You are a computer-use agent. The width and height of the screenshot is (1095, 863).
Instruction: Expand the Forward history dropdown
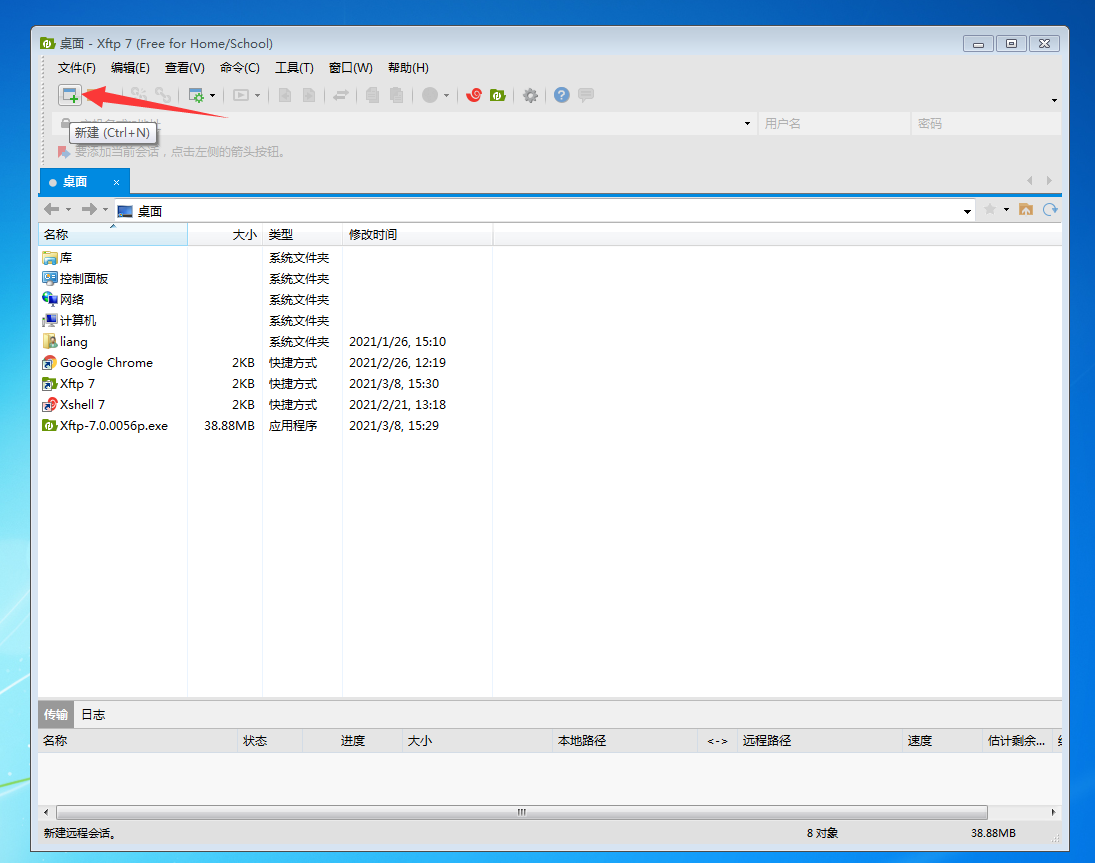(x=105, y=209)
